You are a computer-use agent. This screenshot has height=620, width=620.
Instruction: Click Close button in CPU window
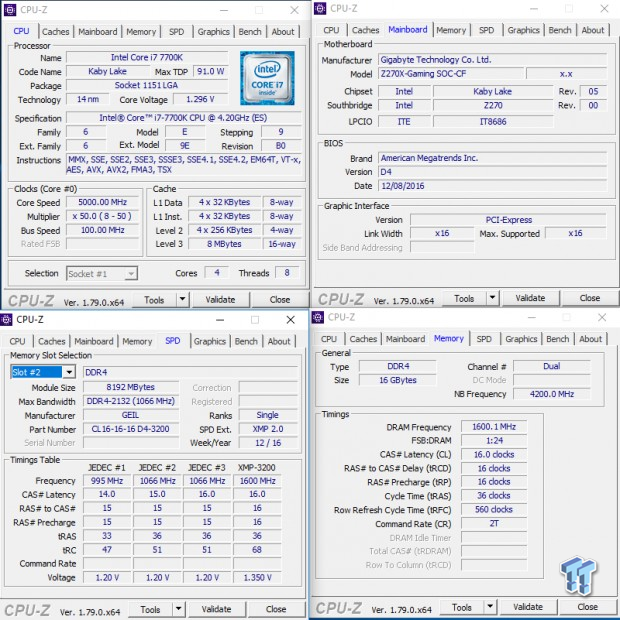[280, 300]
